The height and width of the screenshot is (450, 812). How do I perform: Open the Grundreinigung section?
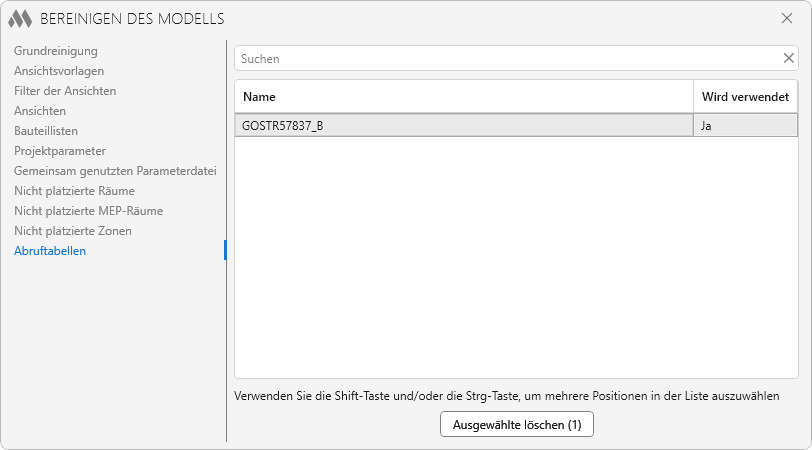(x=55, y=51)
